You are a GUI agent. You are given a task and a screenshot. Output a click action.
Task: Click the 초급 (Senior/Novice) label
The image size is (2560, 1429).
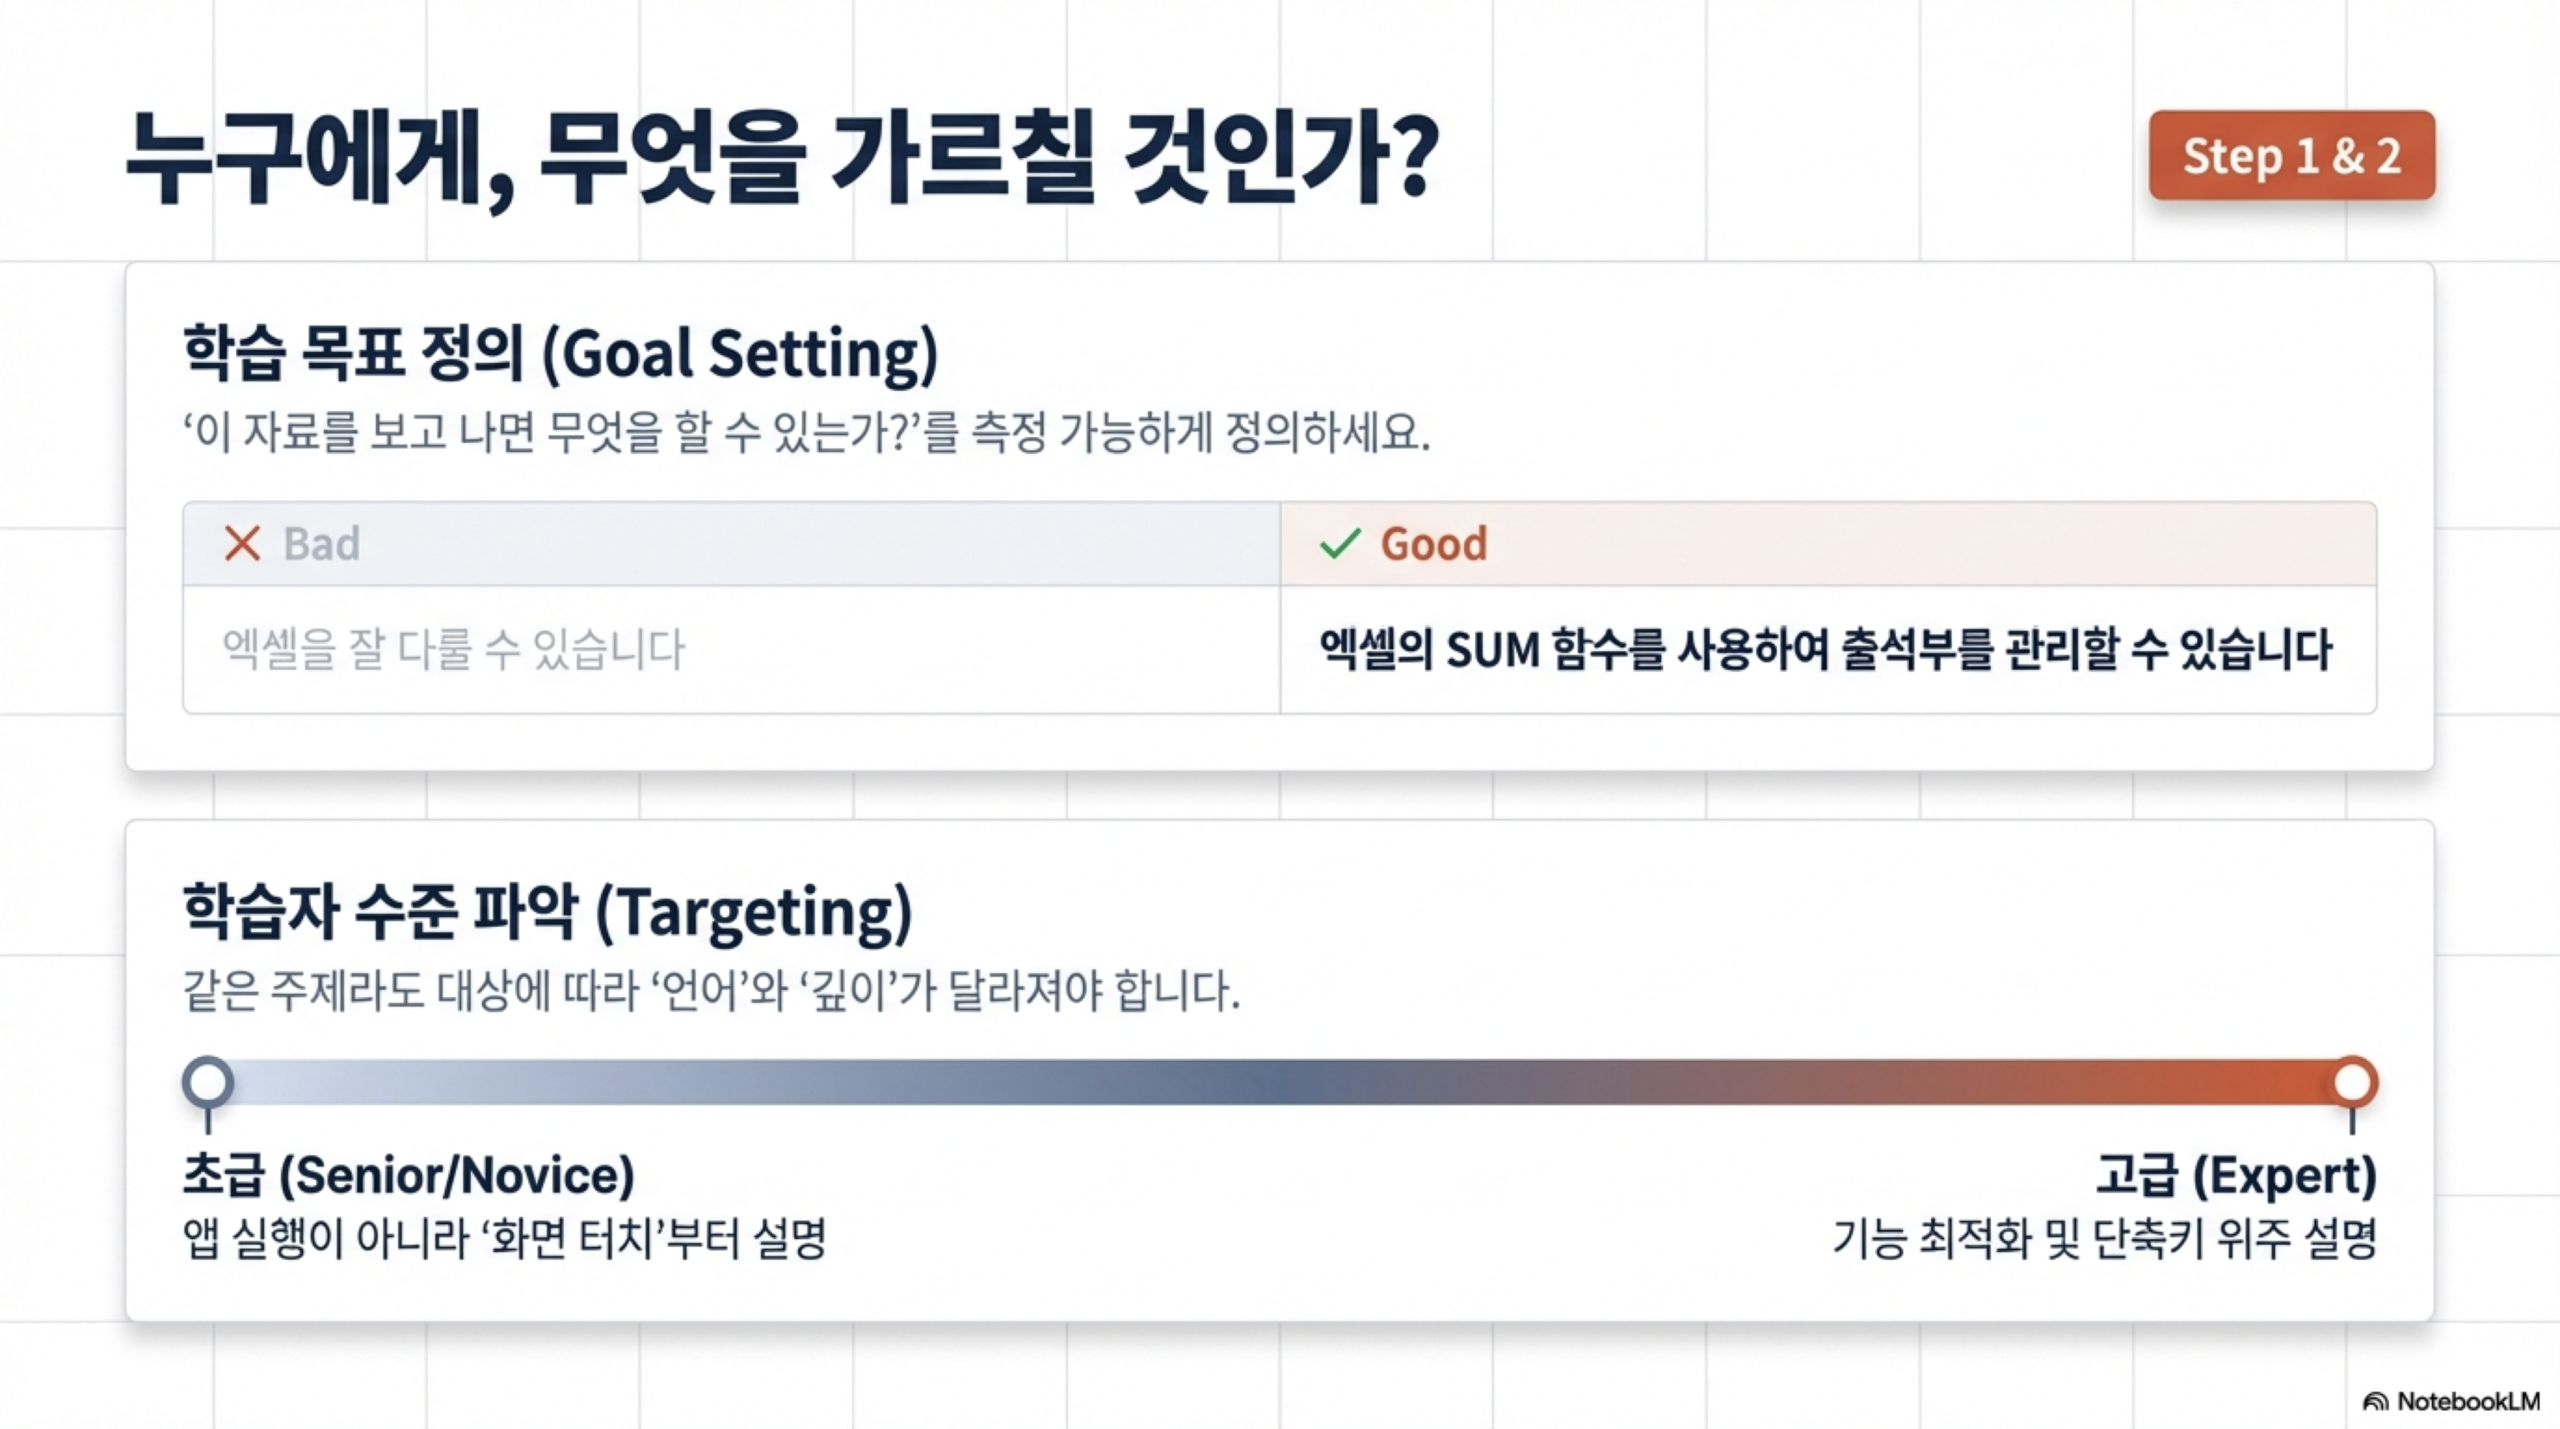(408, 1174)
